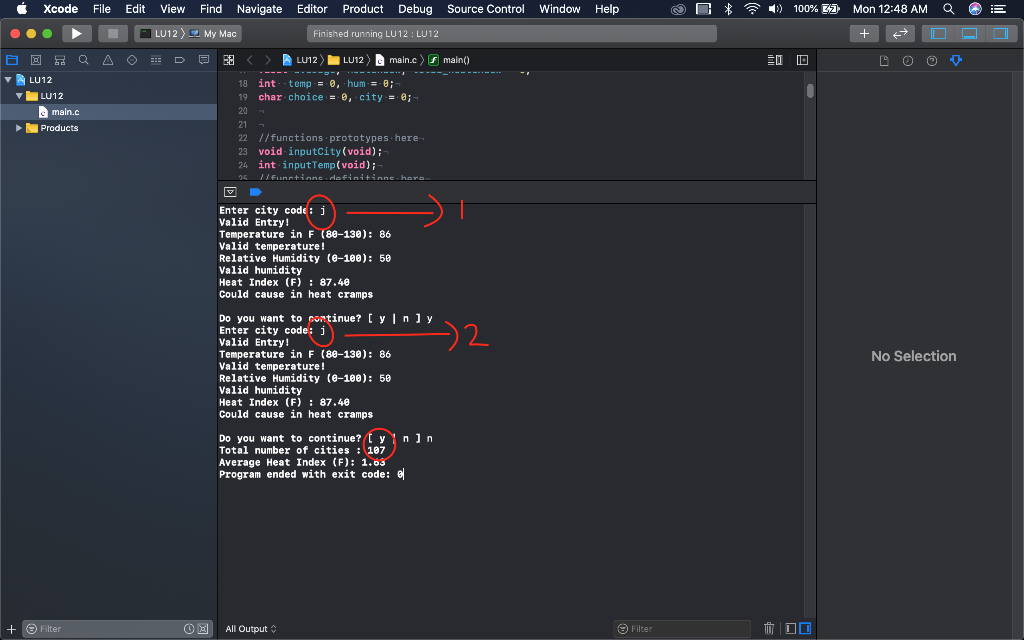Run the project with the play button
Viewport: 1024px width, 640px height.
(x=77, y=31)
